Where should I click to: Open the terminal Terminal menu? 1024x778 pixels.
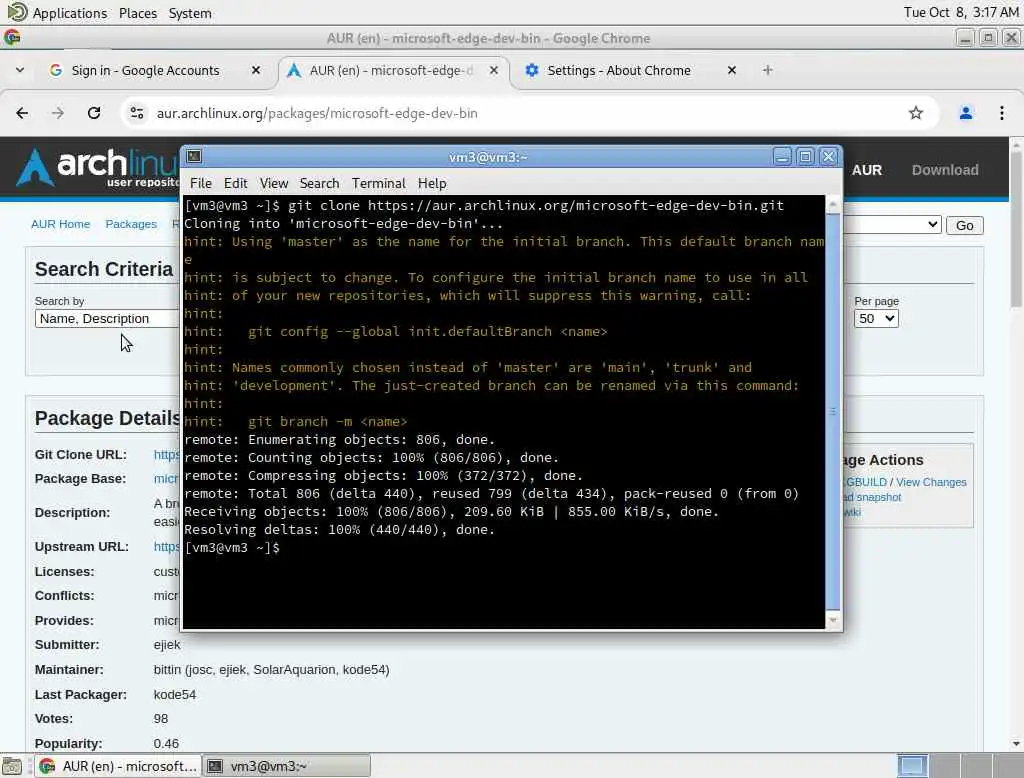[x=379, y=184]
